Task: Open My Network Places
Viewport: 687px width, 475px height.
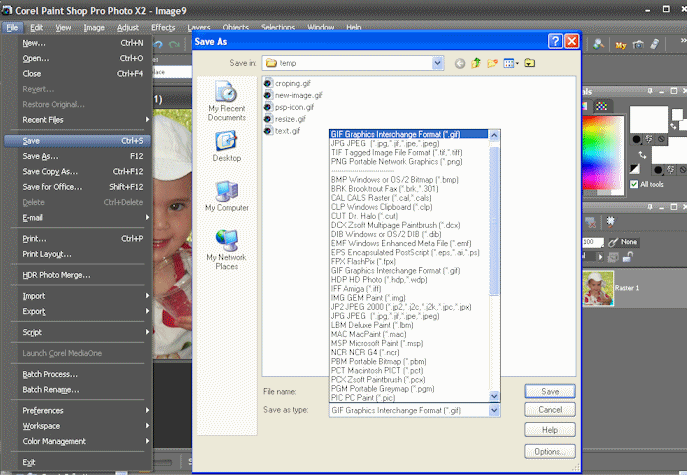Action: tap(227, 250)
